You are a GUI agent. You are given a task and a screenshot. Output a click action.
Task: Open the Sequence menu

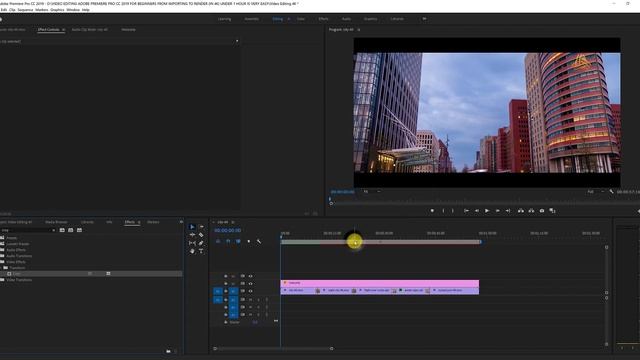coord(25,10)
